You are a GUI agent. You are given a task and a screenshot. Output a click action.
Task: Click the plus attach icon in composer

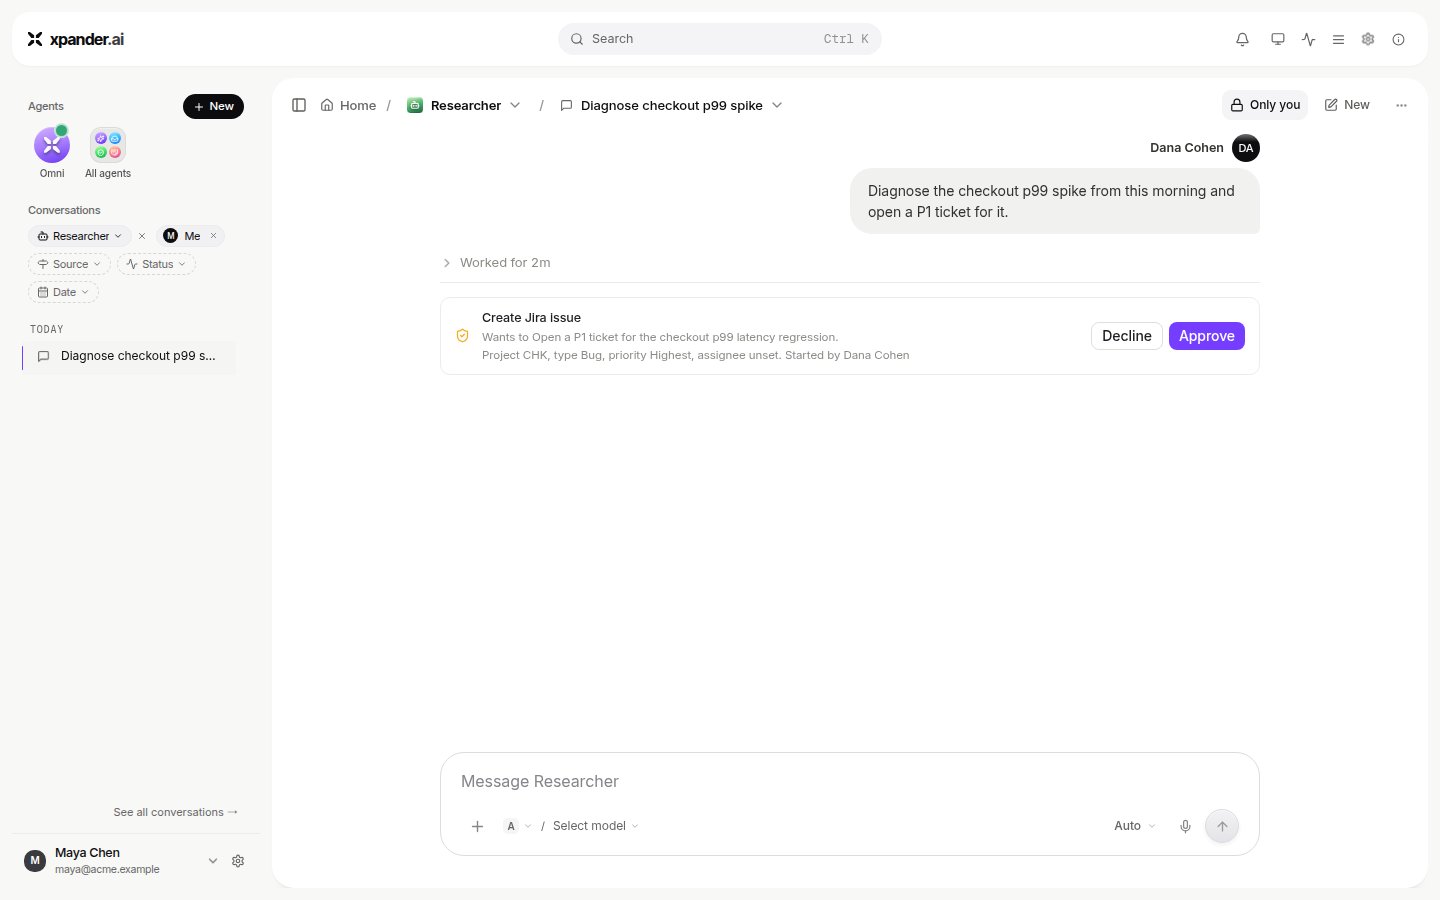click(477, 826)
